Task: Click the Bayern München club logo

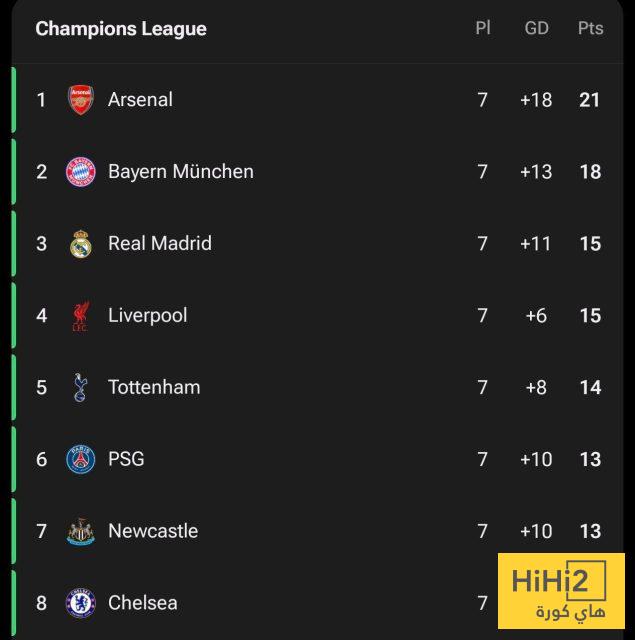Action: tap(81, 172)
